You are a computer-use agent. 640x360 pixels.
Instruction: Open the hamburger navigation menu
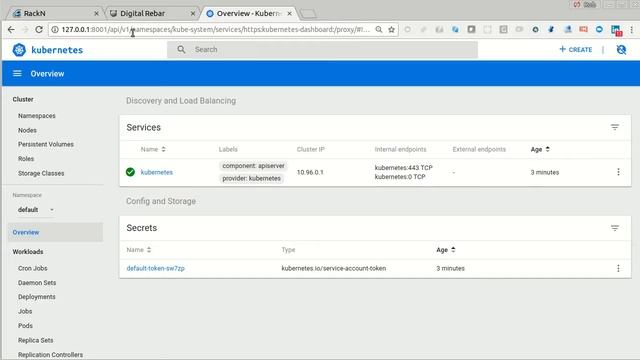point(17,73)
